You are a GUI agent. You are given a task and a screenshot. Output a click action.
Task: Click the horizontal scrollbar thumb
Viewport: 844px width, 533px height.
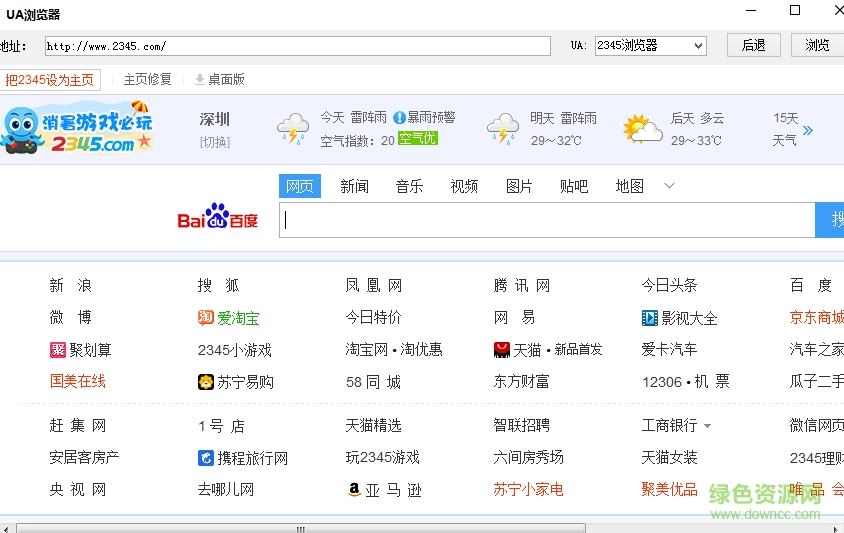coord(300,529)
